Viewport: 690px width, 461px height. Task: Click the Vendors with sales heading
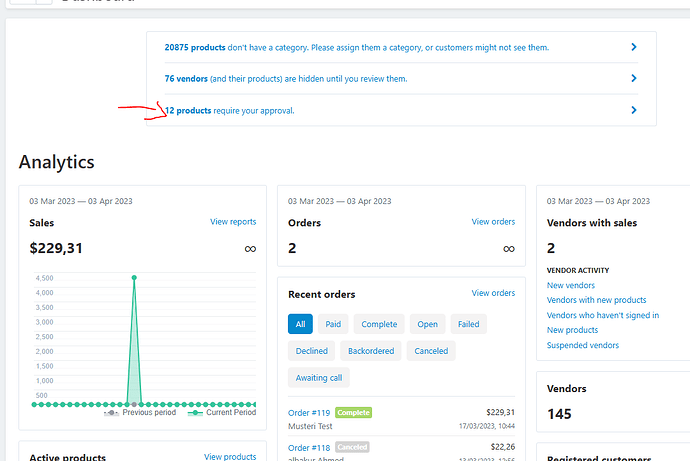(x=592, y=223)
